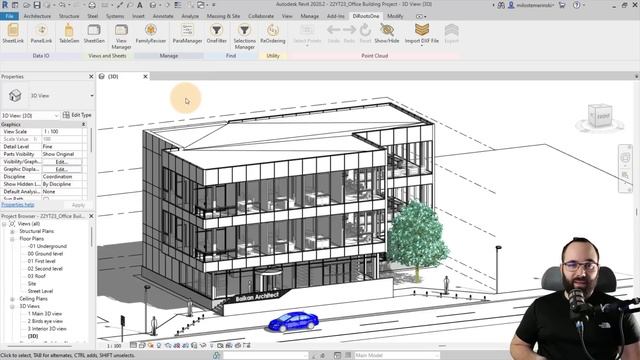This screenshot has width=640, height=360.
Task: Start the SheetGen tool
Action: click(x=94, y=33)
